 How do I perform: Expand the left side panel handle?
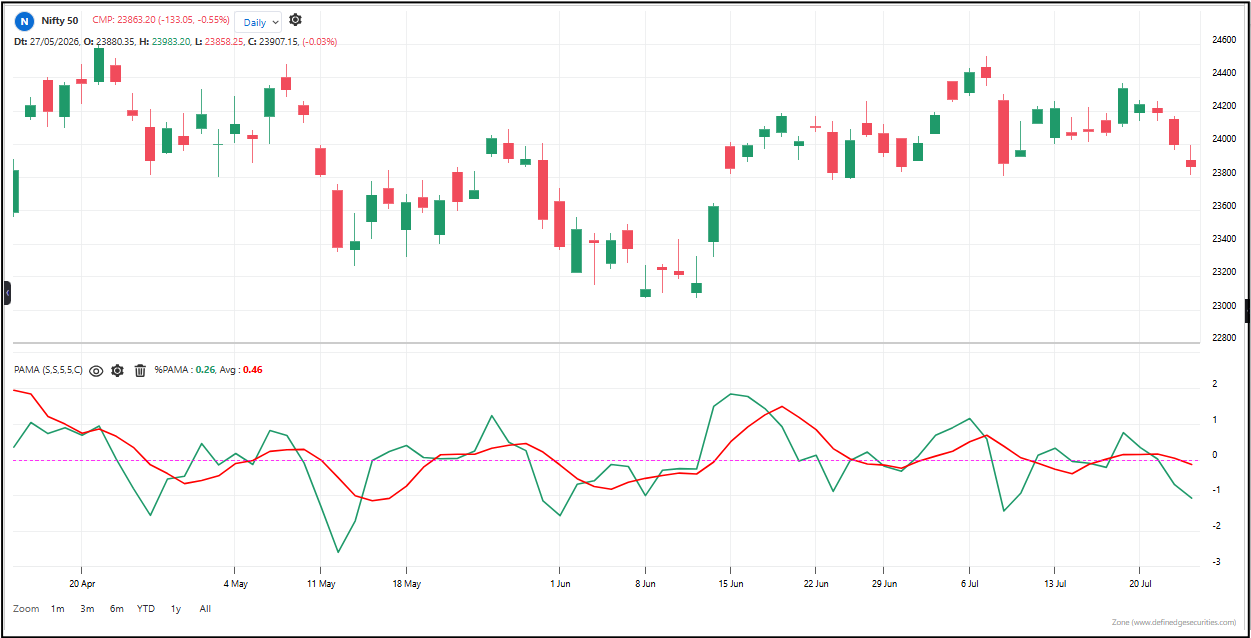(7, 293)
